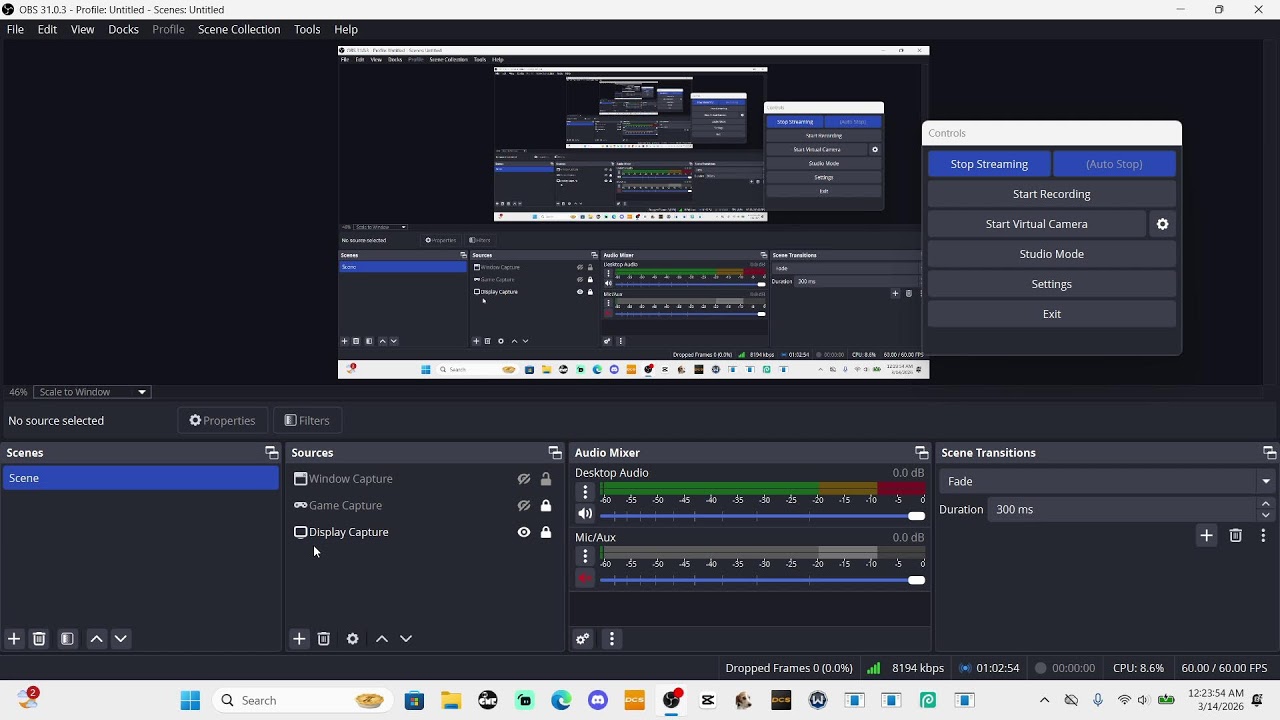
Task: Show Window Capture source visibility
Action: pos(524,479)
